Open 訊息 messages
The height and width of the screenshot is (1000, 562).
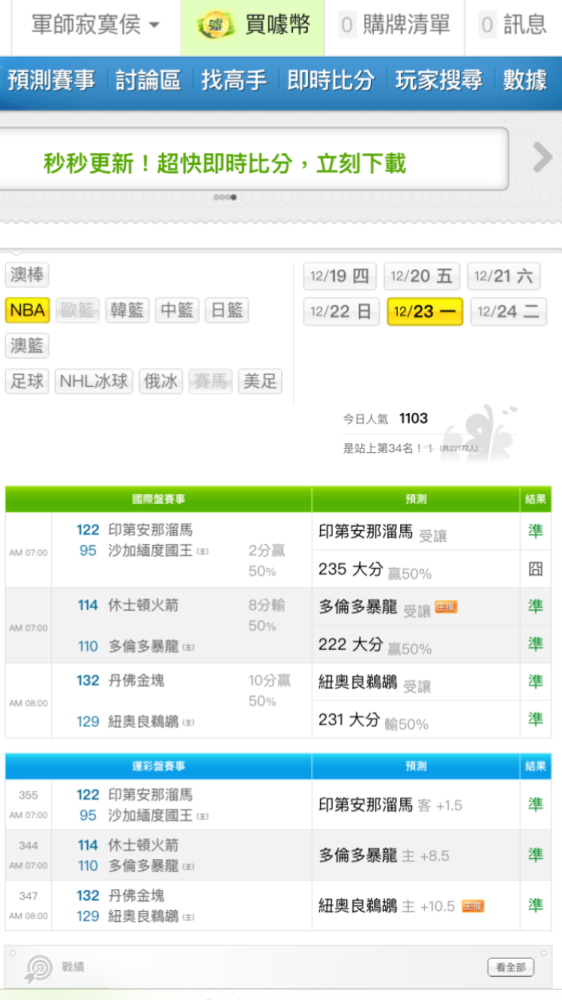point(514,26)
